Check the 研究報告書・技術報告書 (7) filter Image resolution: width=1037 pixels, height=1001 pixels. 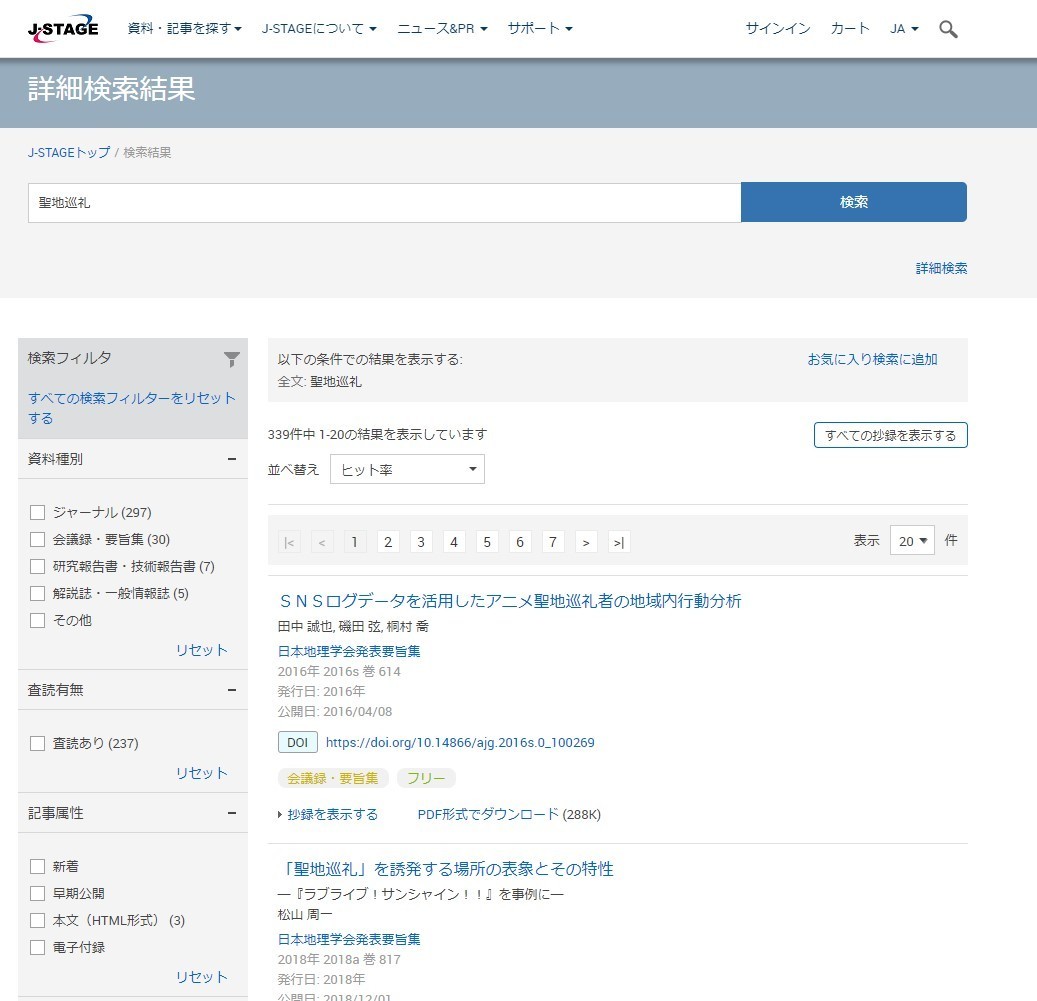pyautogui.click(x=37, y=567)
